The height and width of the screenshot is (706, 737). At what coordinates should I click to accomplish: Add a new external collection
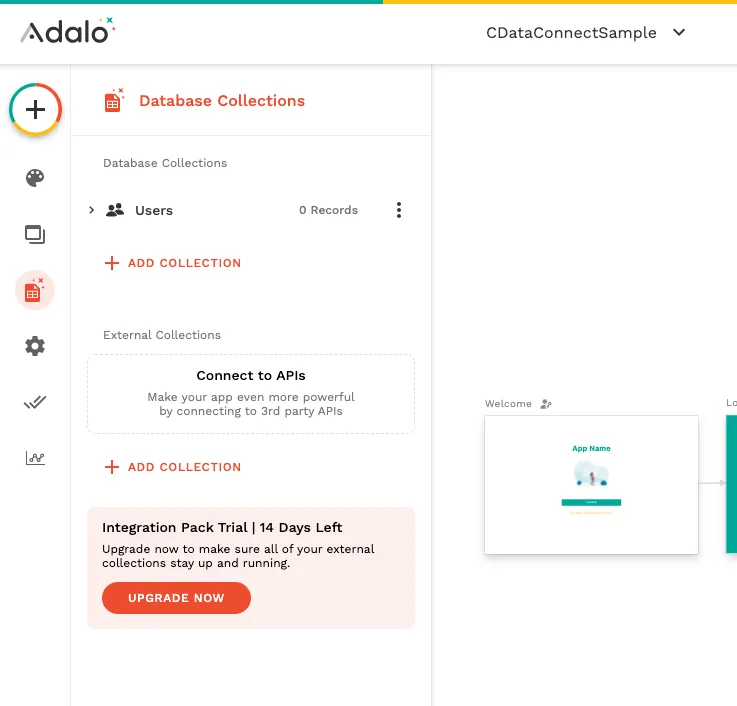pyautogui.click(x=173, y=467)
